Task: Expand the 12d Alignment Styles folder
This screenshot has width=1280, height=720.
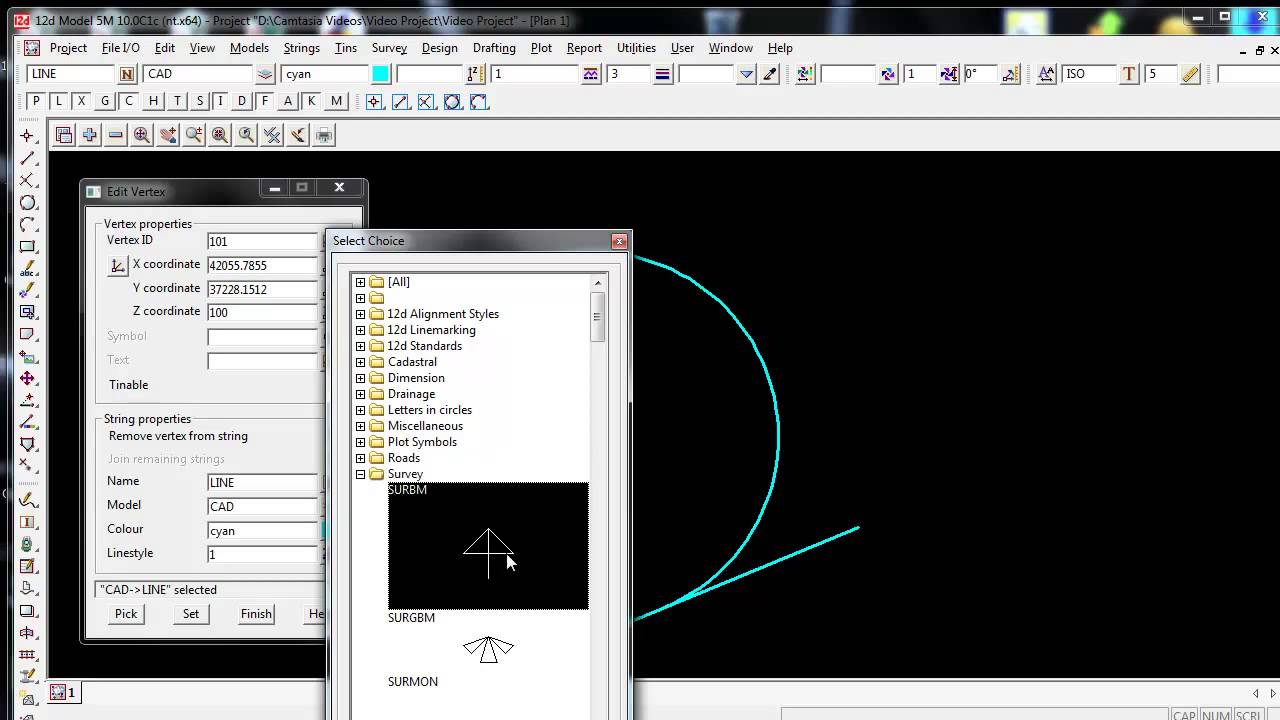Action: (360, 314)
